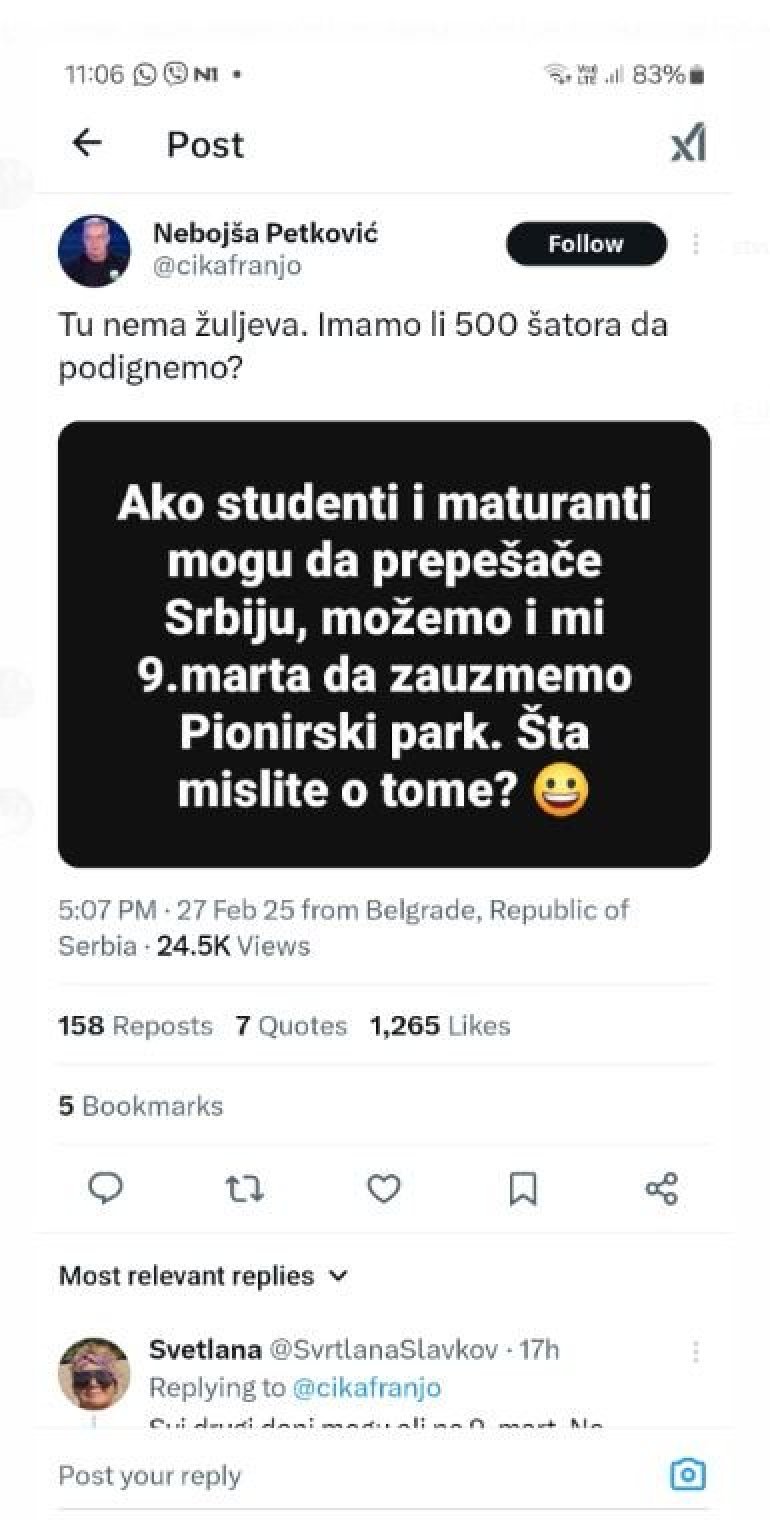
Task: Tap the reply speech bubble icon
Action: [x=105, y=1188]
